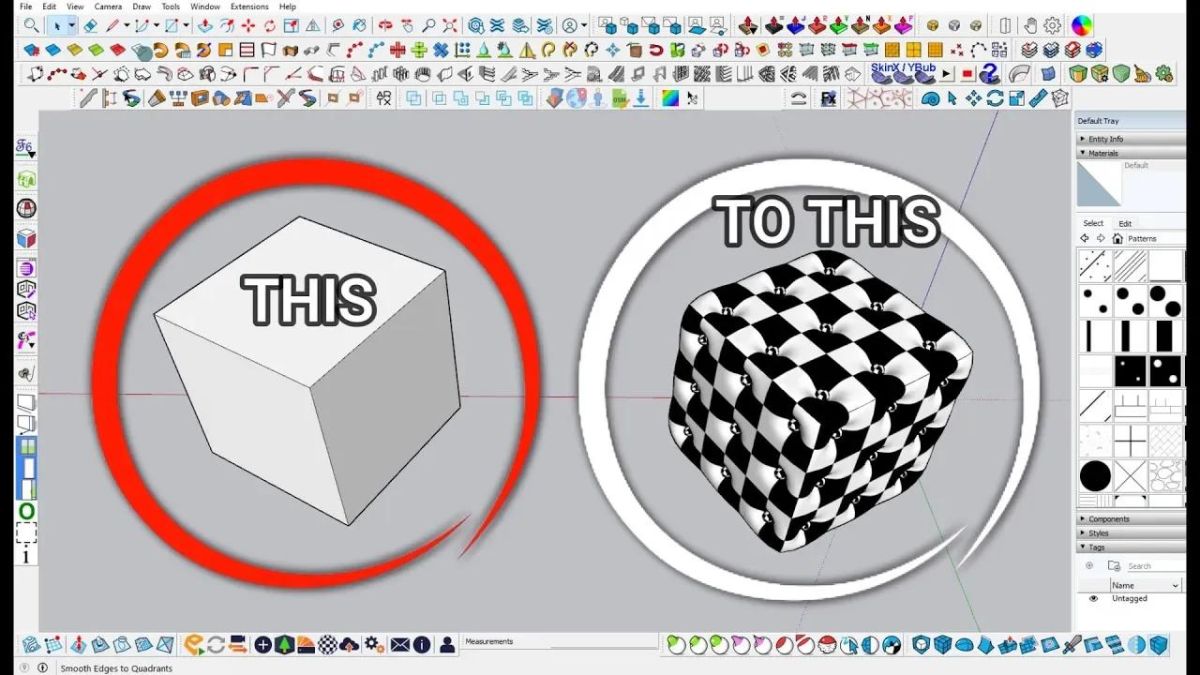Open the Window menu

(x=205, y=6)
